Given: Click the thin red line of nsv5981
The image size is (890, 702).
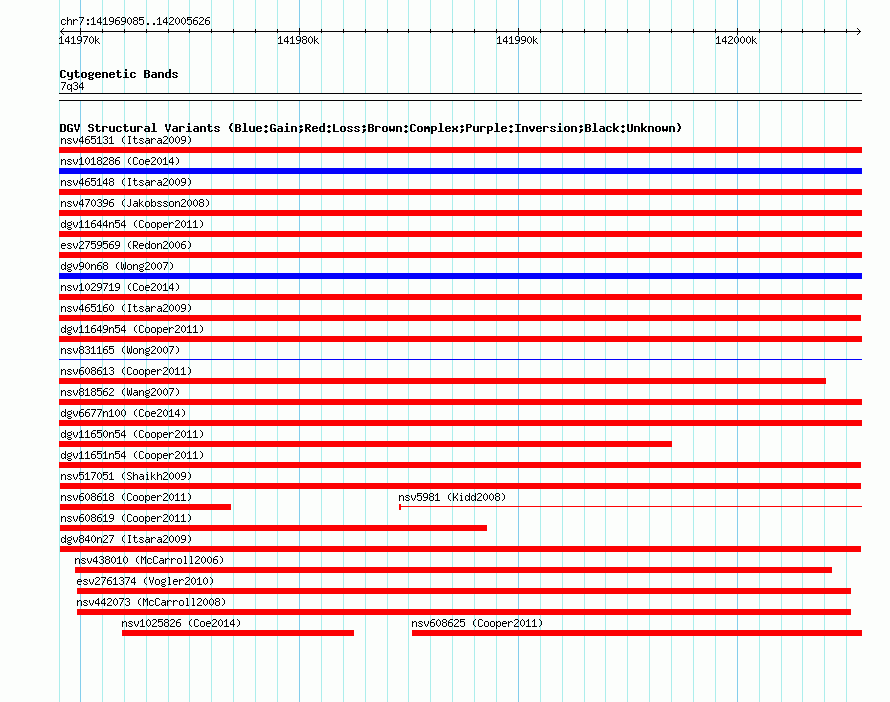Looking at the screenshot, I should 631,506.
